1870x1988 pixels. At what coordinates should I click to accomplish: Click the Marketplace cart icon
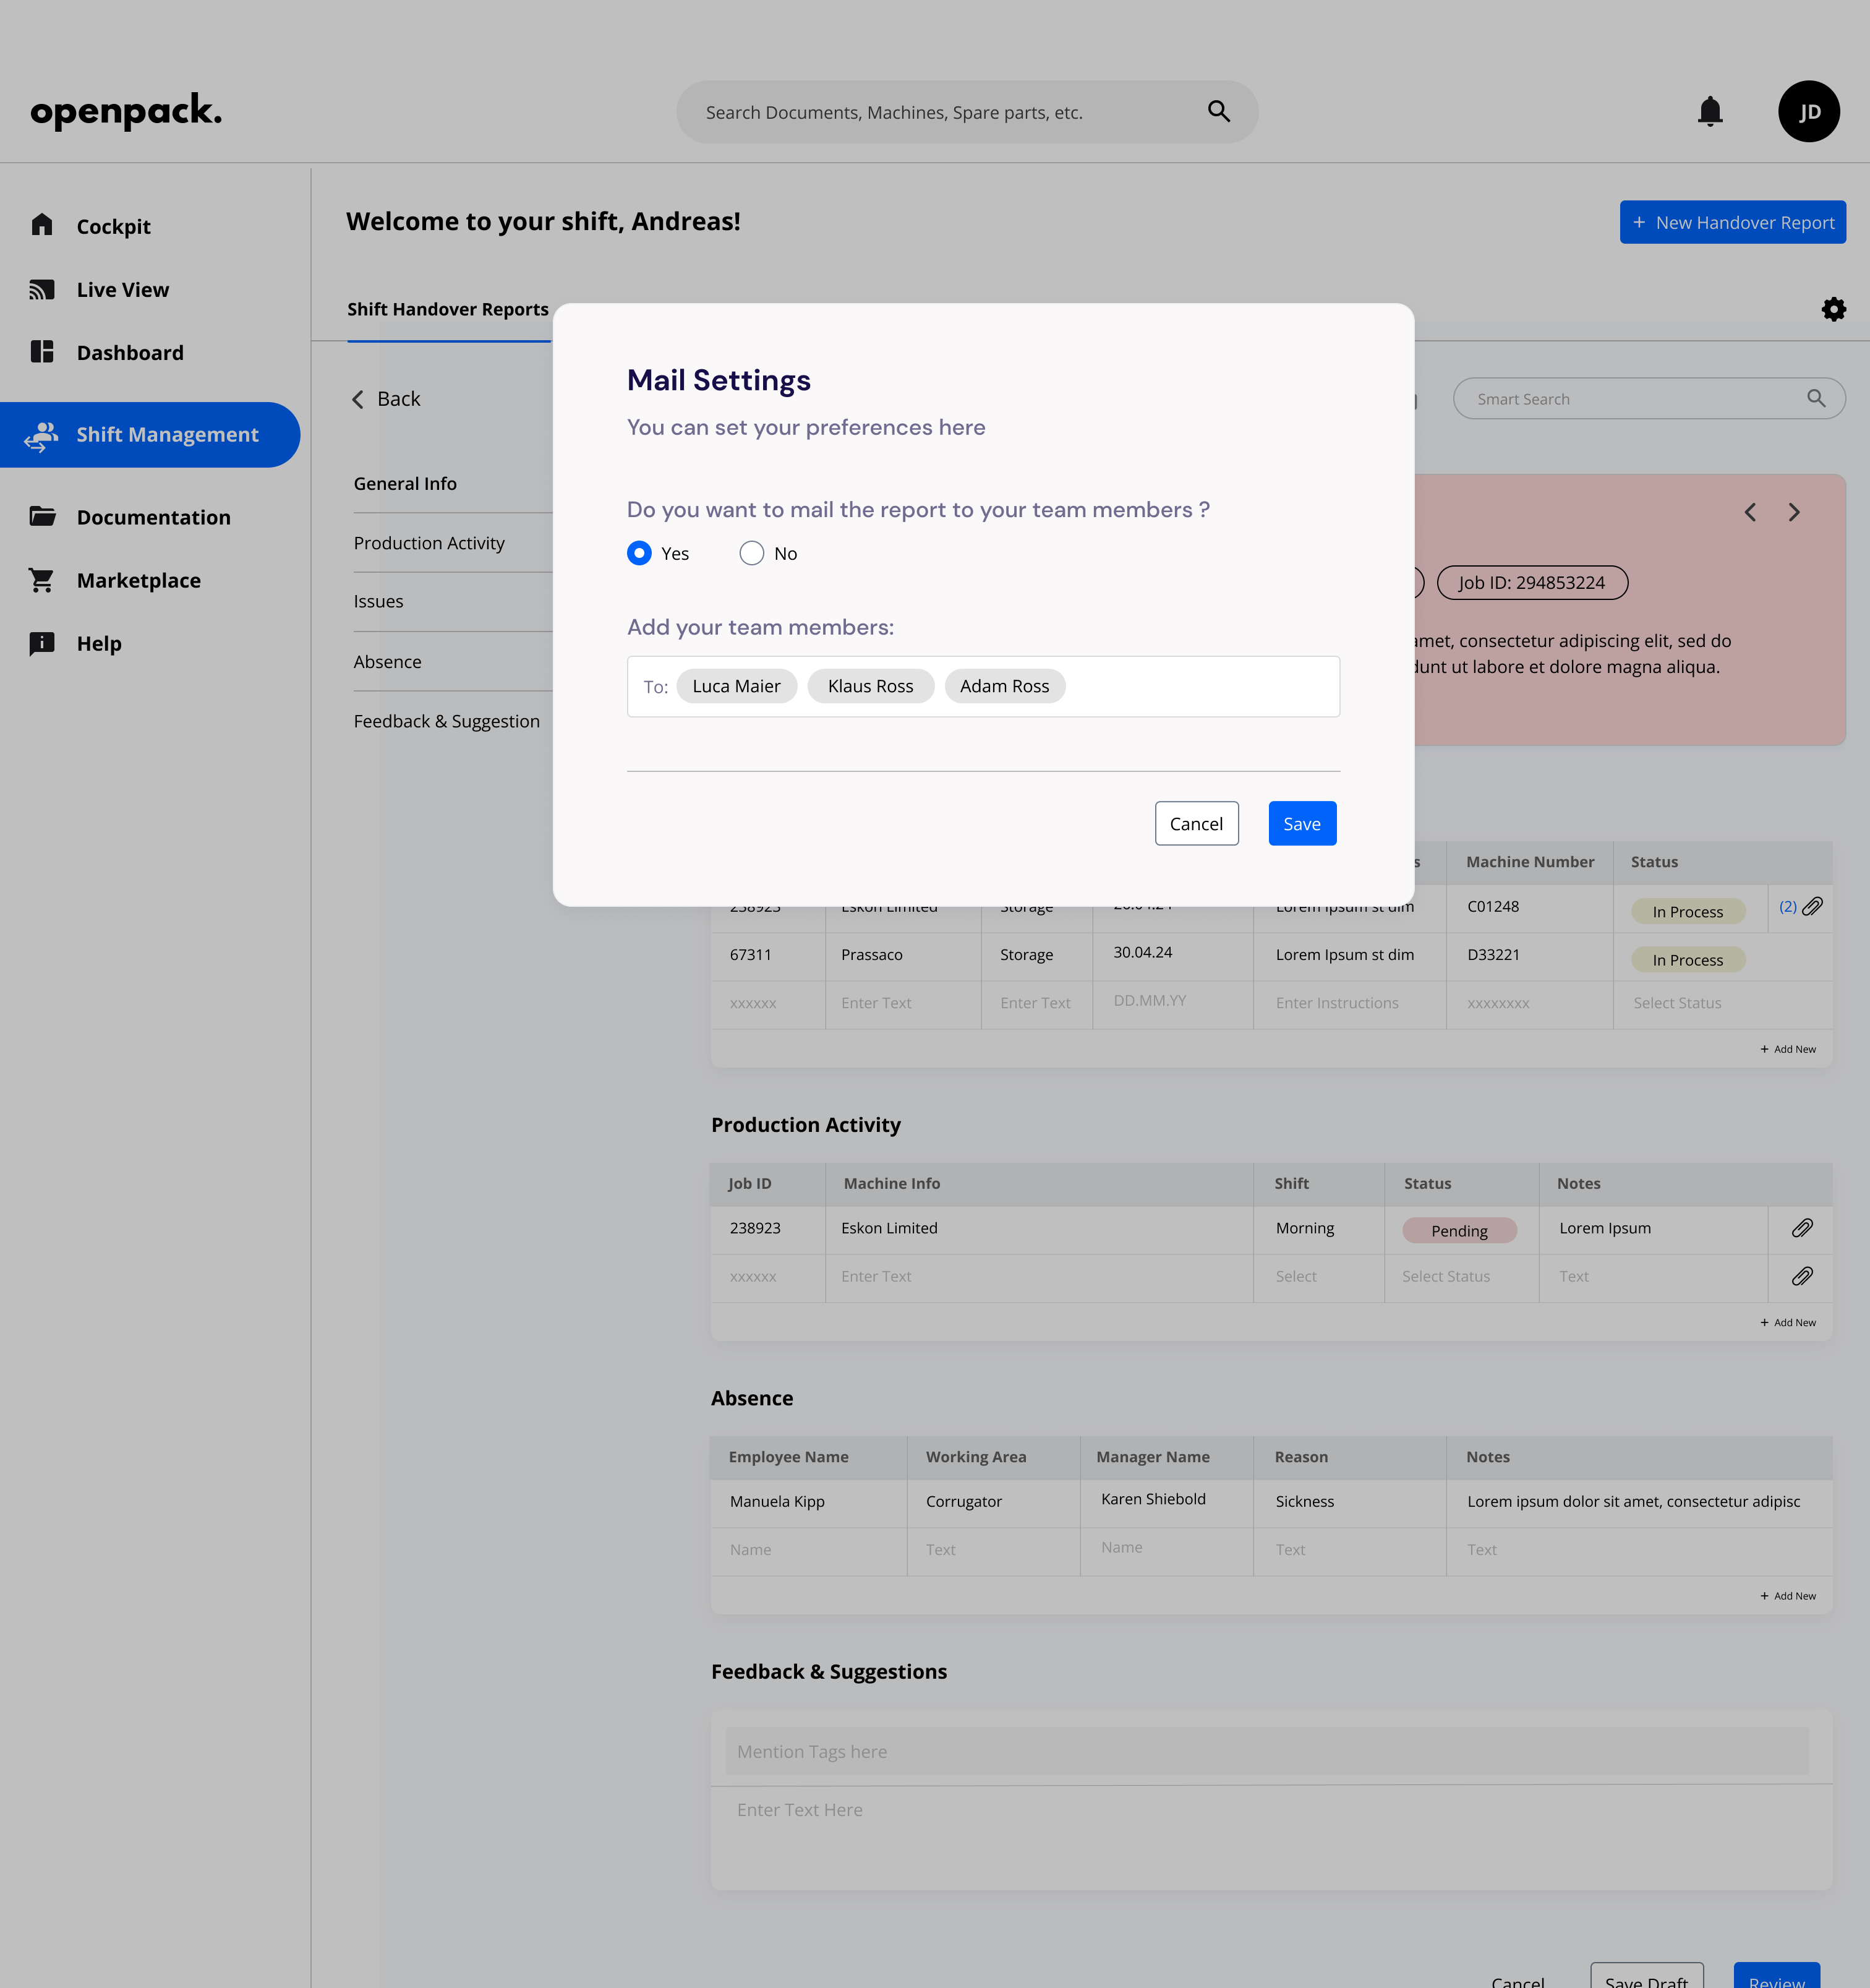(x=42, y=580)
